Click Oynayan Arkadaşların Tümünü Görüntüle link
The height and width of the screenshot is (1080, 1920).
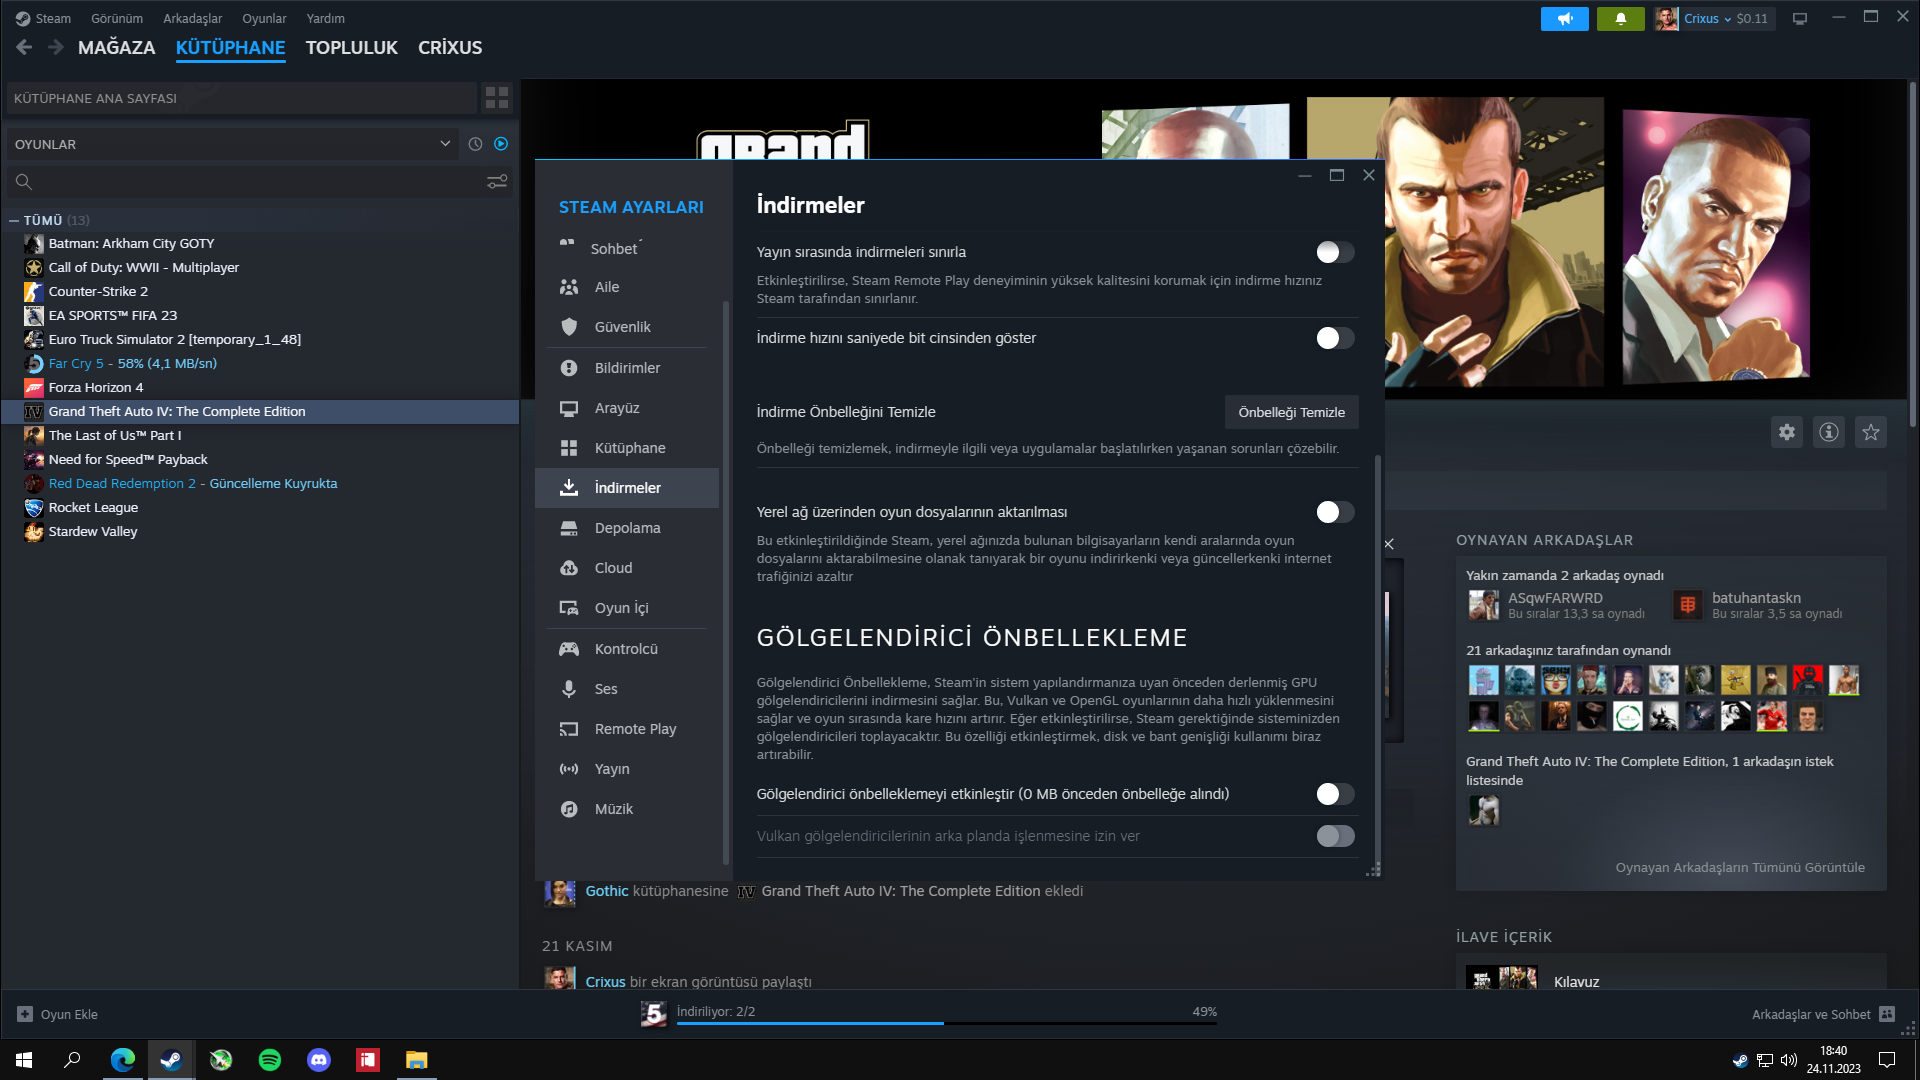(x=1739, y=867)
